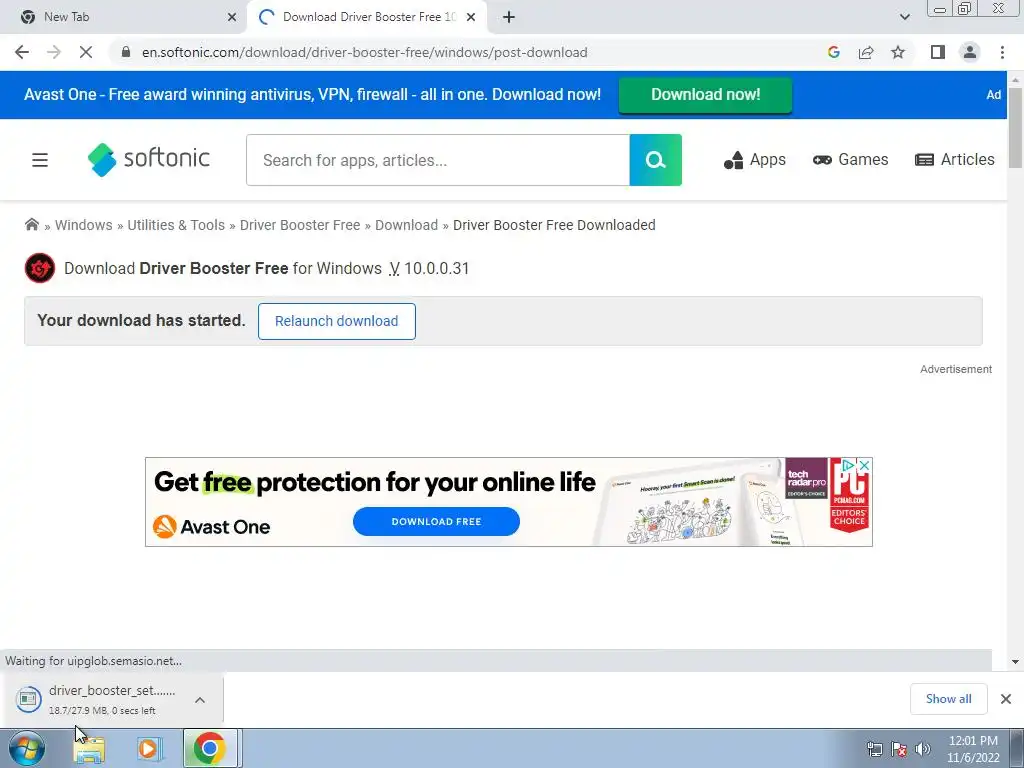
Task: Click the volume speaker tray icon
Action: pos(922,749)
